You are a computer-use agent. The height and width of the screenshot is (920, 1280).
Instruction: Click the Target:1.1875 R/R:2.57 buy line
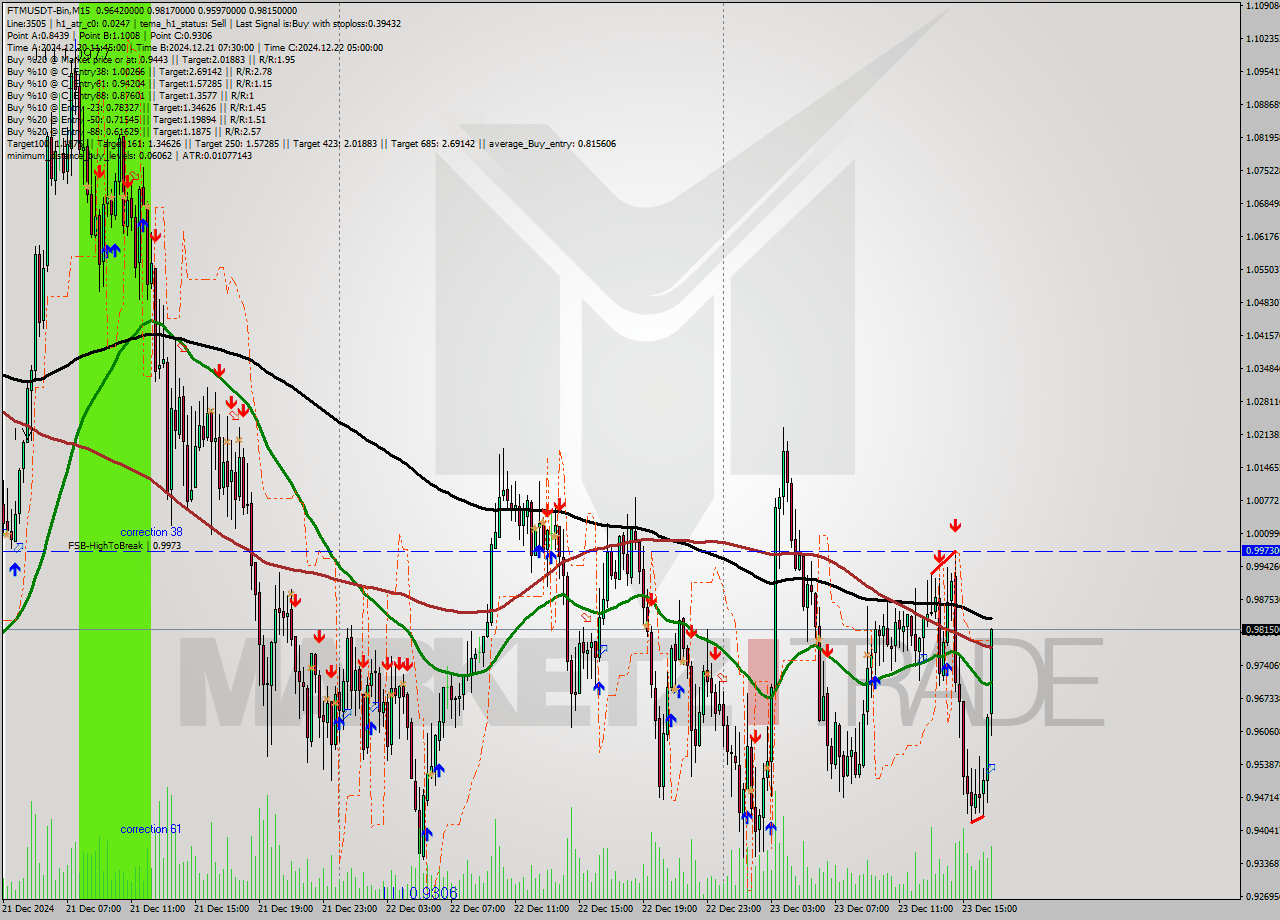pyautogui.click(x=134, y=131)
